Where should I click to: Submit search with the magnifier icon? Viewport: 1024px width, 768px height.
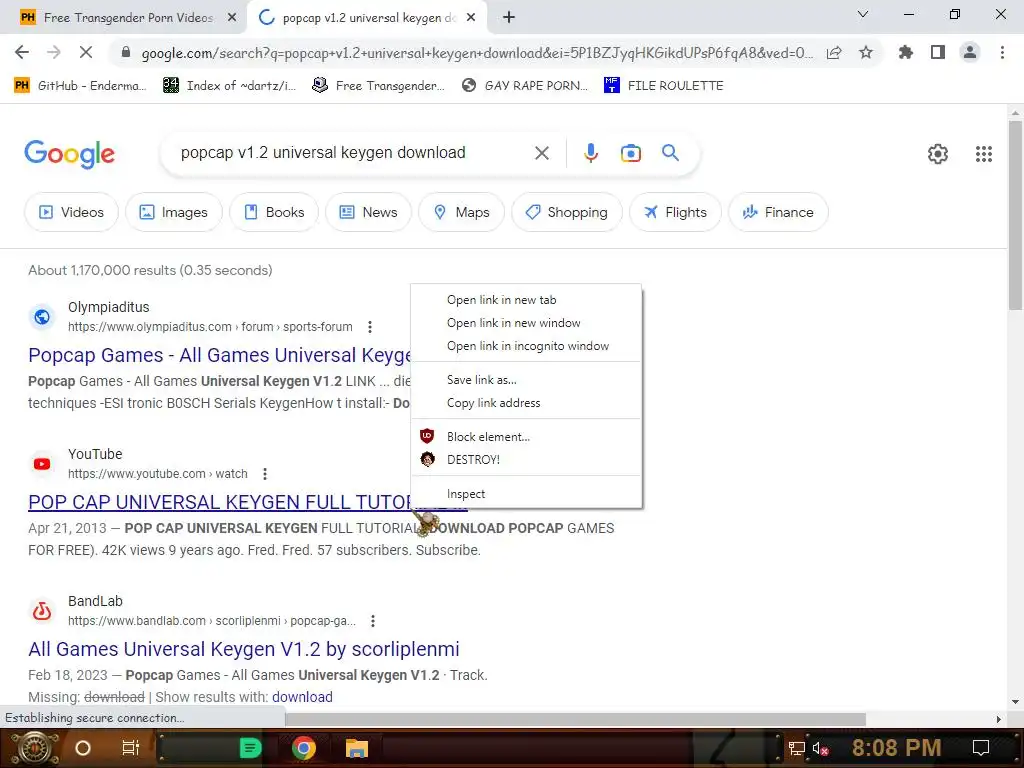tap(670, 153)
